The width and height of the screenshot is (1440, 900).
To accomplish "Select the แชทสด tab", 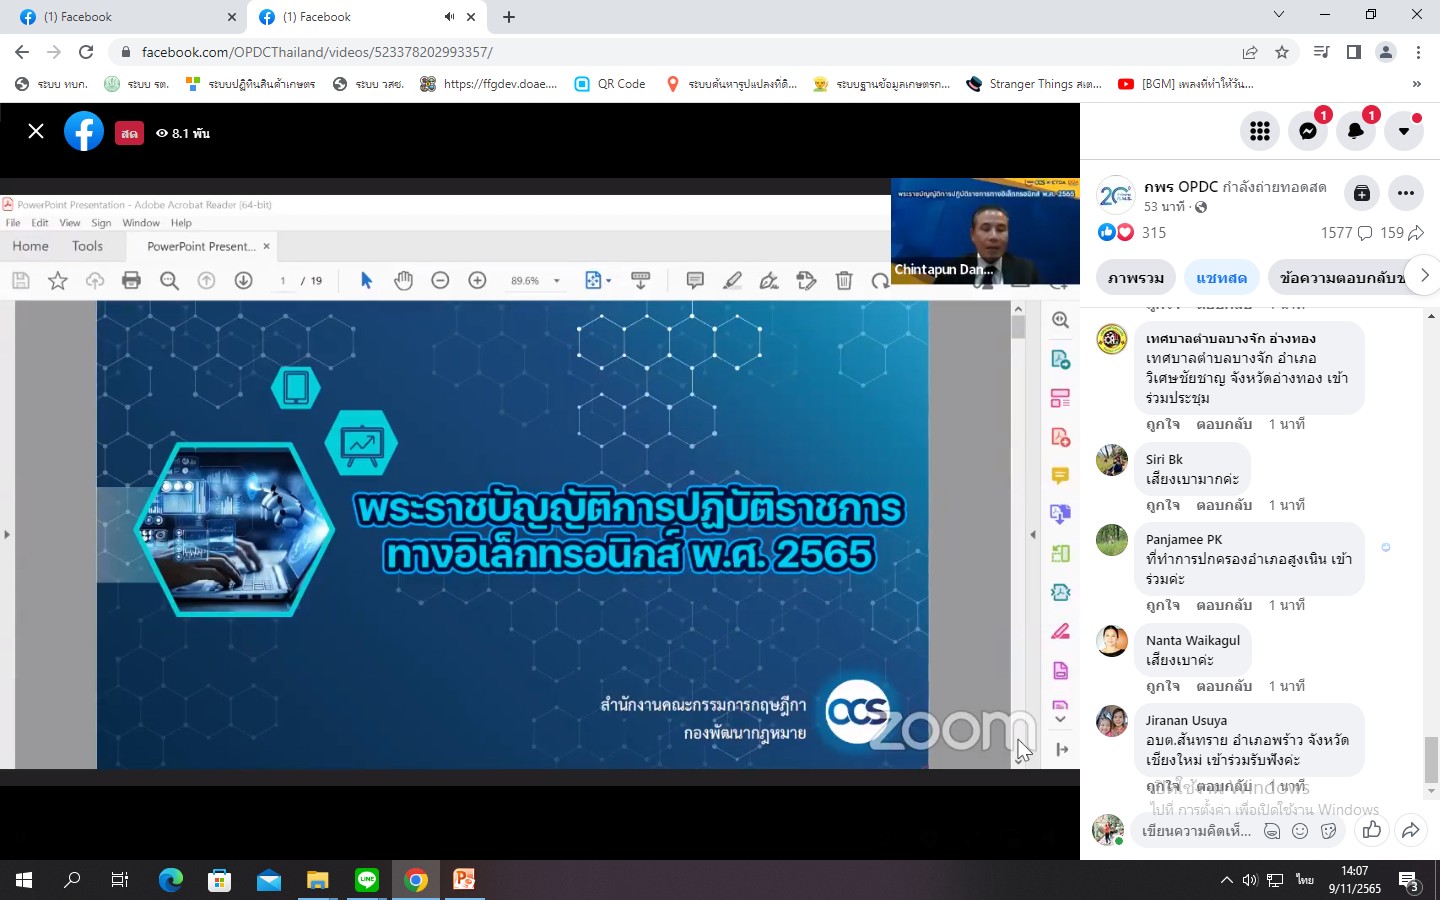I will click(x=1221, y=278).
